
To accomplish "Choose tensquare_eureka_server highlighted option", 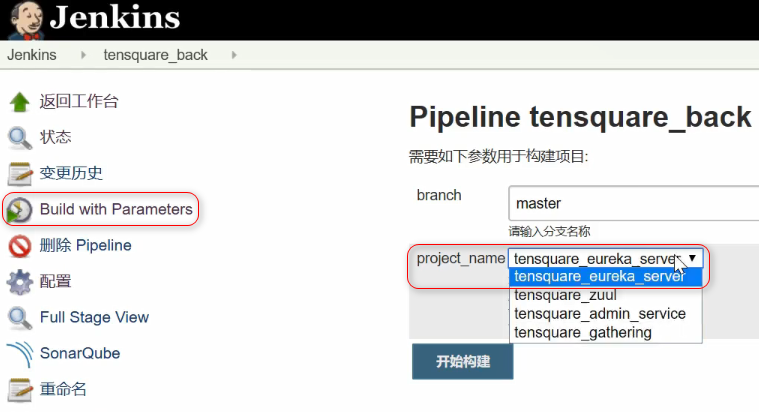I will (x=606, y=276).
